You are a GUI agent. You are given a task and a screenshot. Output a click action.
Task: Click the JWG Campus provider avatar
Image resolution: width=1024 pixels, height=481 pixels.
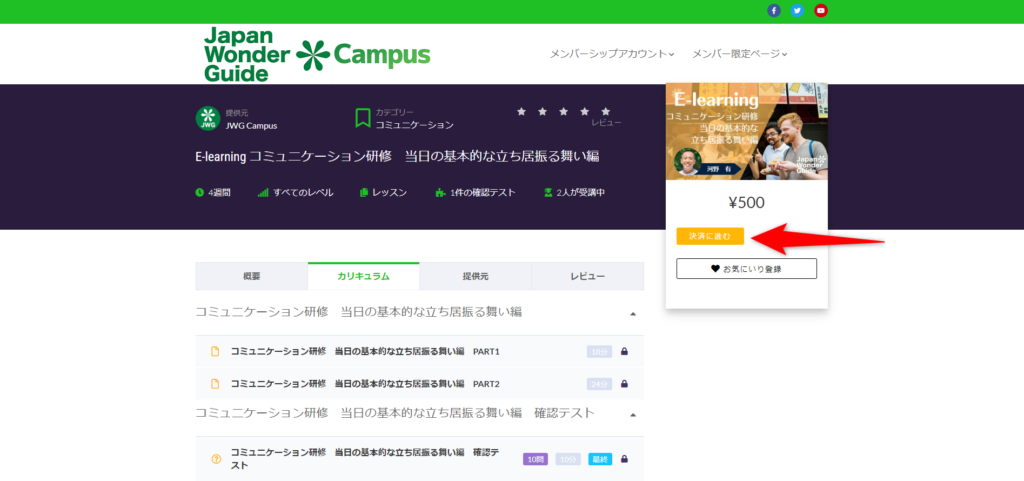click(207, 118)
